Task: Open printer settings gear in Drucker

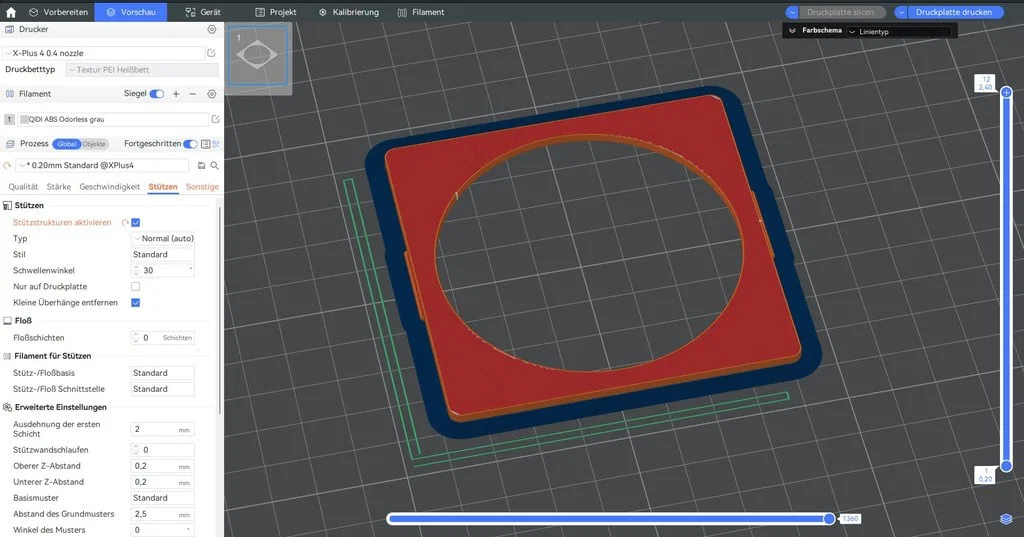Action: [212, 29]
